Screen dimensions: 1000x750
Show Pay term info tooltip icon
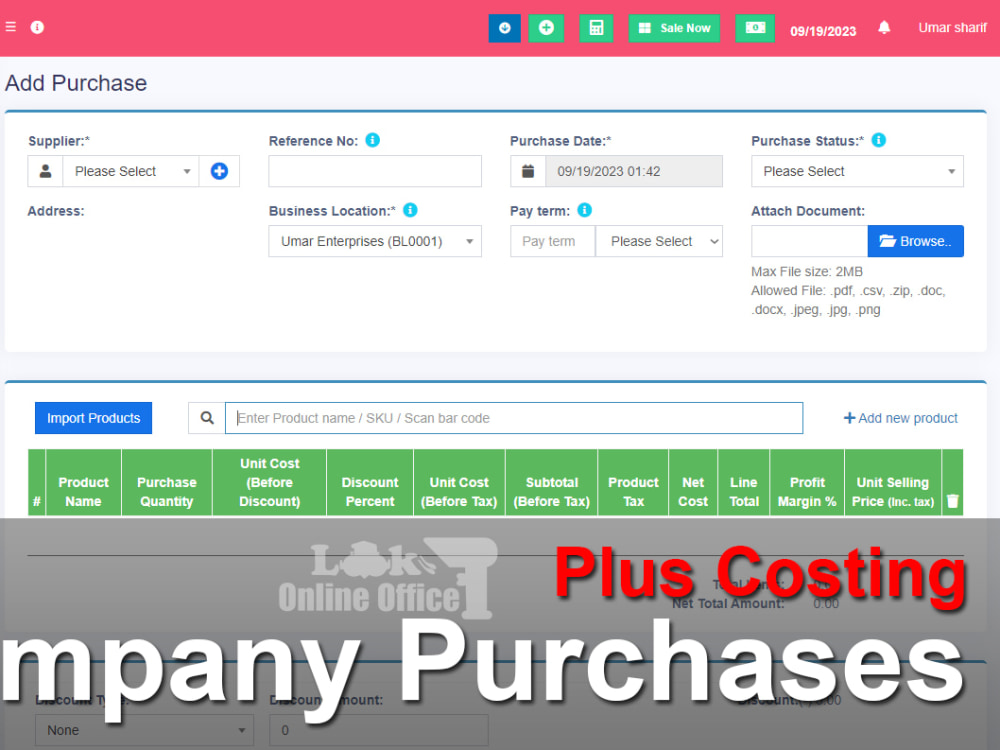point(585,210)
